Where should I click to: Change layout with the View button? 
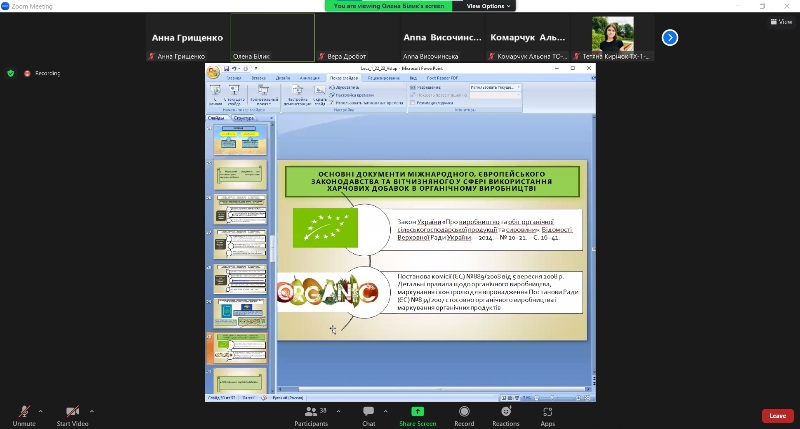(779, 21)
